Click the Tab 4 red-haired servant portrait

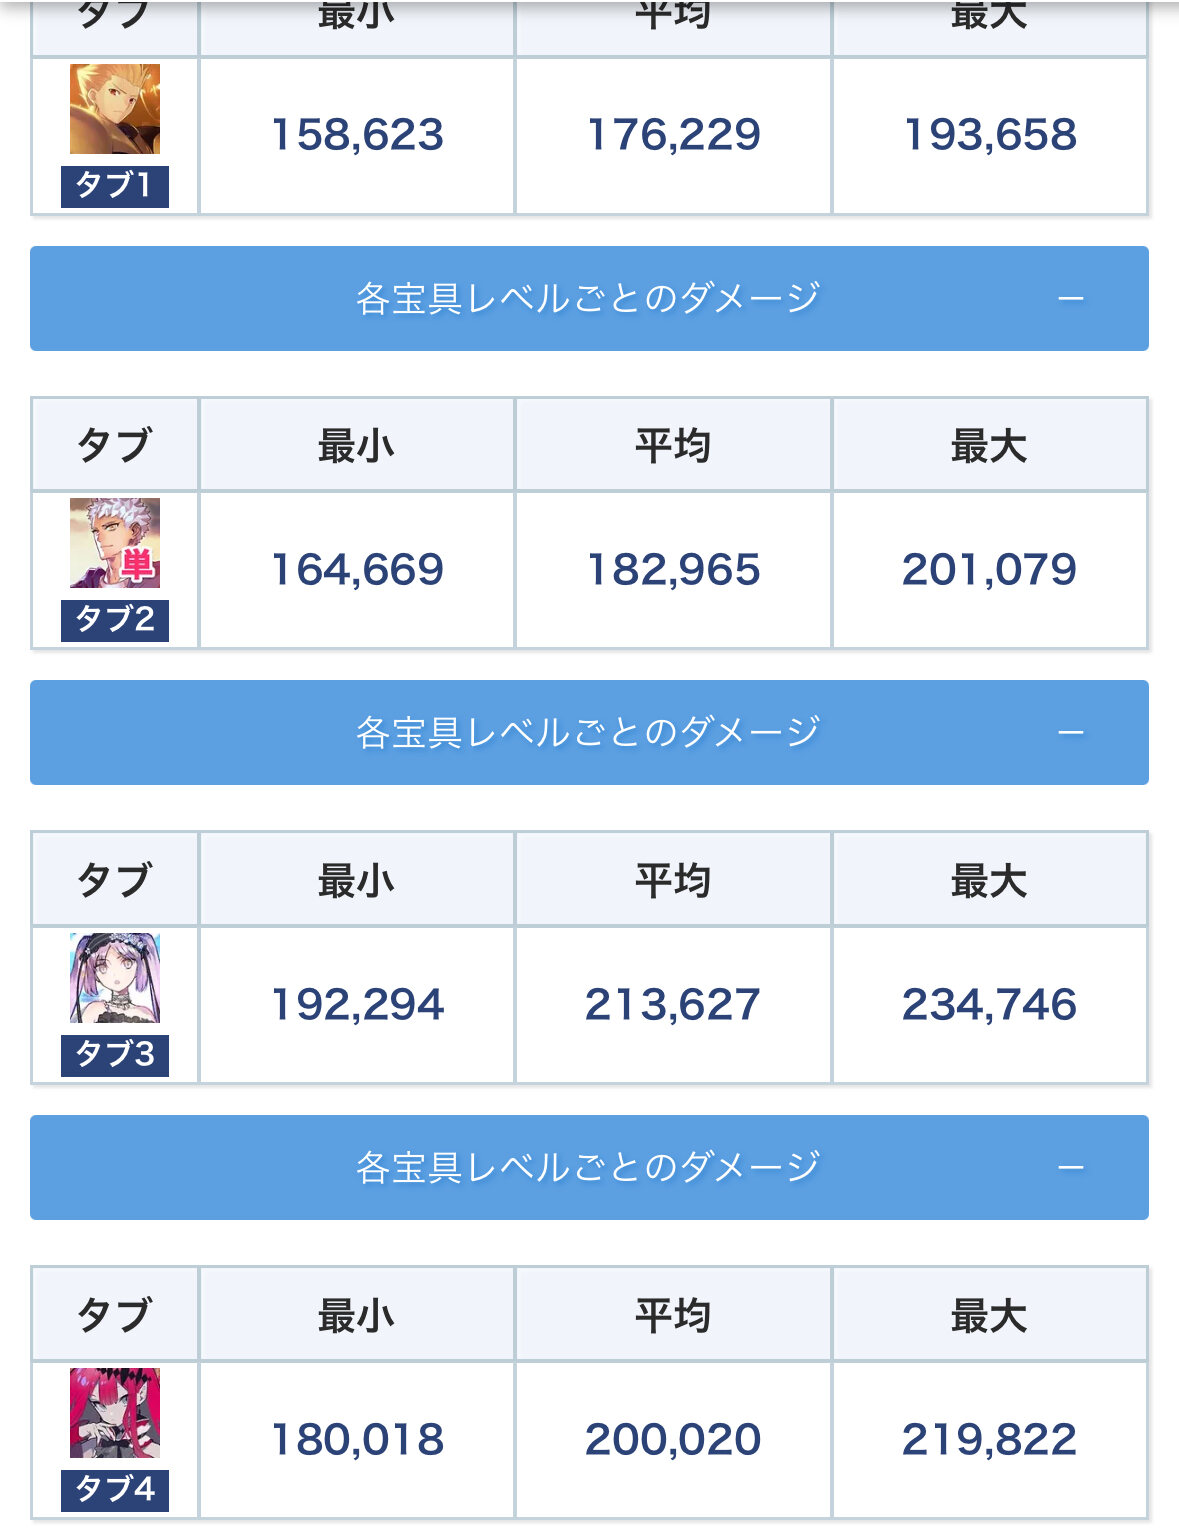pyautogui.click(x=115, y=1412)
